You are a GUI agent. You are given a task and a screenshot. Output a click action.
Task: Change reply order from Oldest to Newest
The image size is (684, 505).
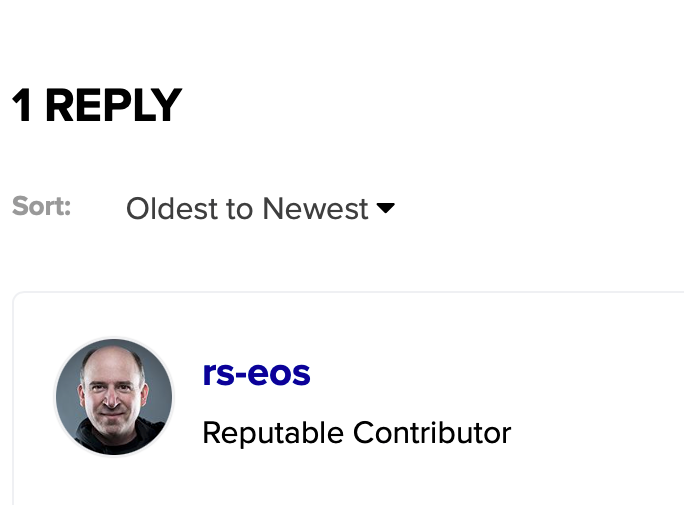[260, 209]
